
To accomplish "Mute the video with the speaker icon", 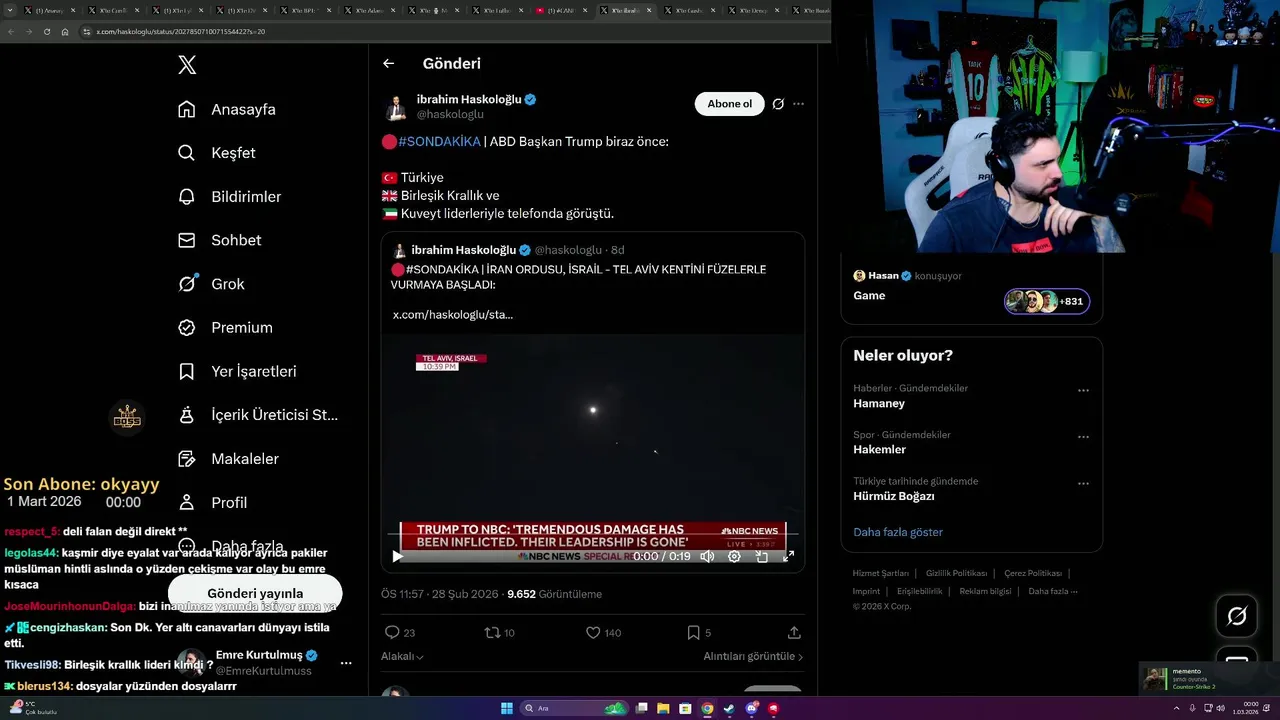I will 707,557.
